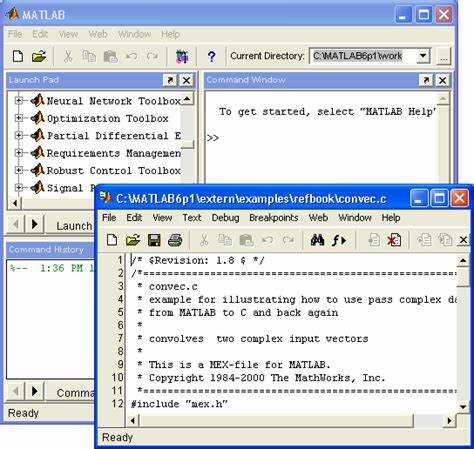Click Step icon in editor debug toolbar
This screenshot has height=449, width=474.
pyautogui.click(x=424, y=240)
